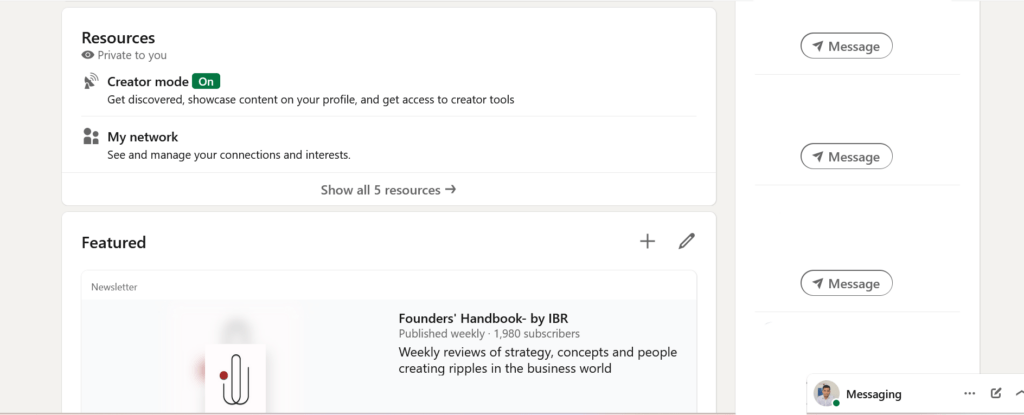Expand the Messaging panel with chevron
The image size is (1024, 415).
pyautogui.click(x=1018, y=394)
